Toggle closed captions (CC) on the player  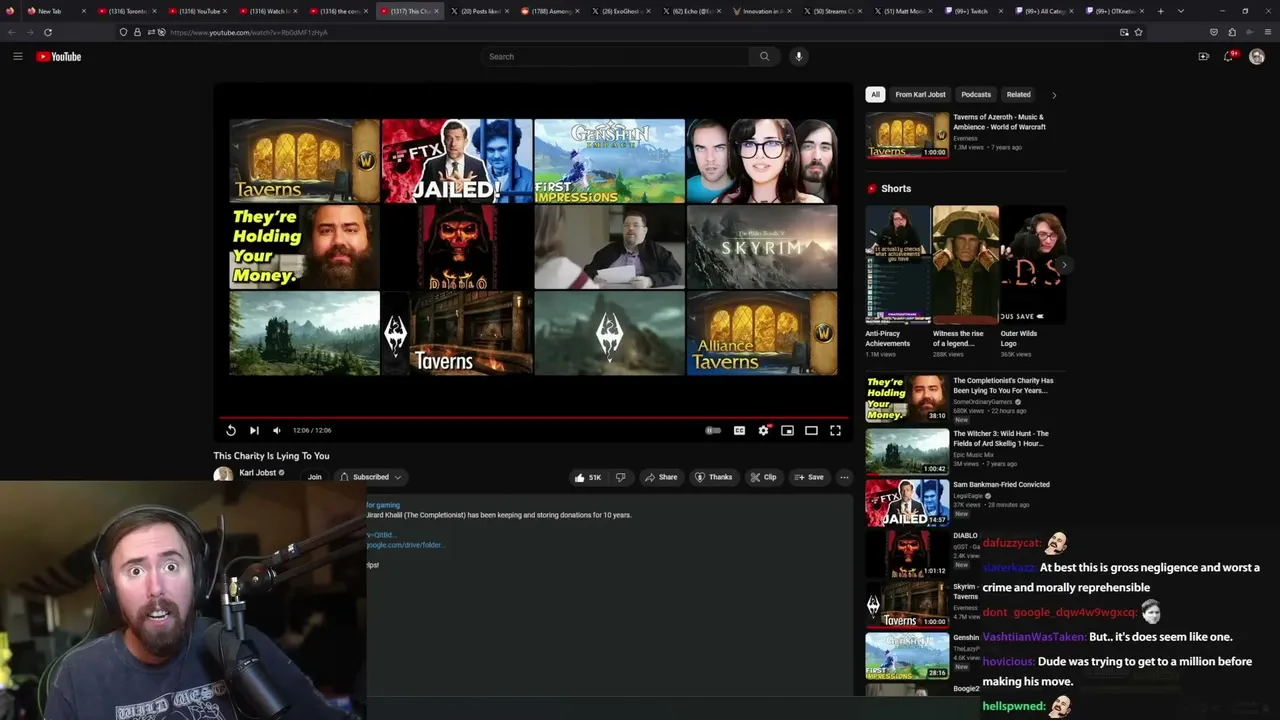[739, 430]
